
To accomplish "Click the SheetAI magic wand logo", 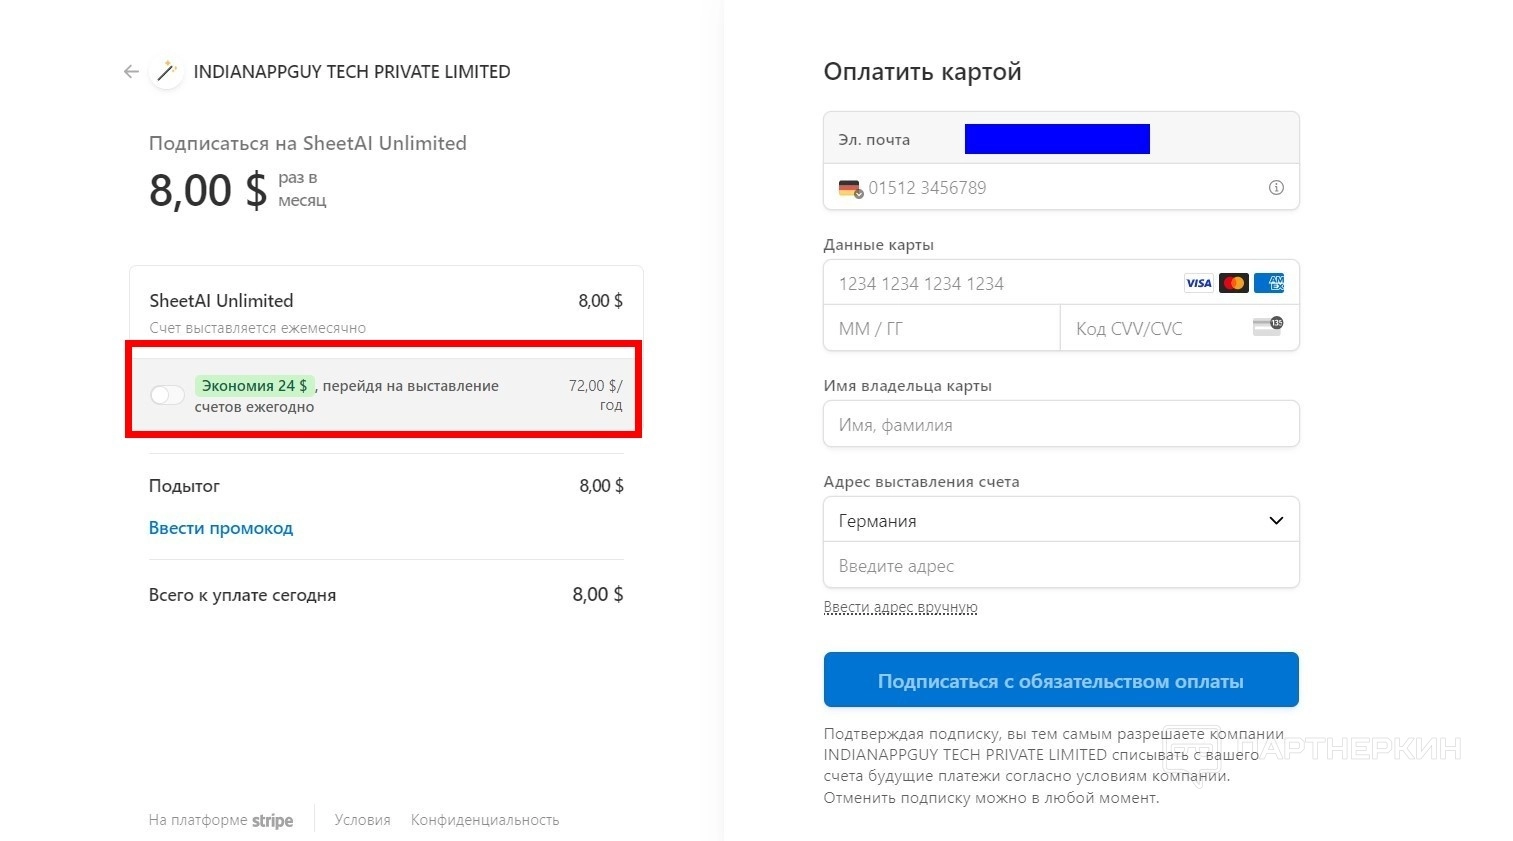I will (166, 72).
